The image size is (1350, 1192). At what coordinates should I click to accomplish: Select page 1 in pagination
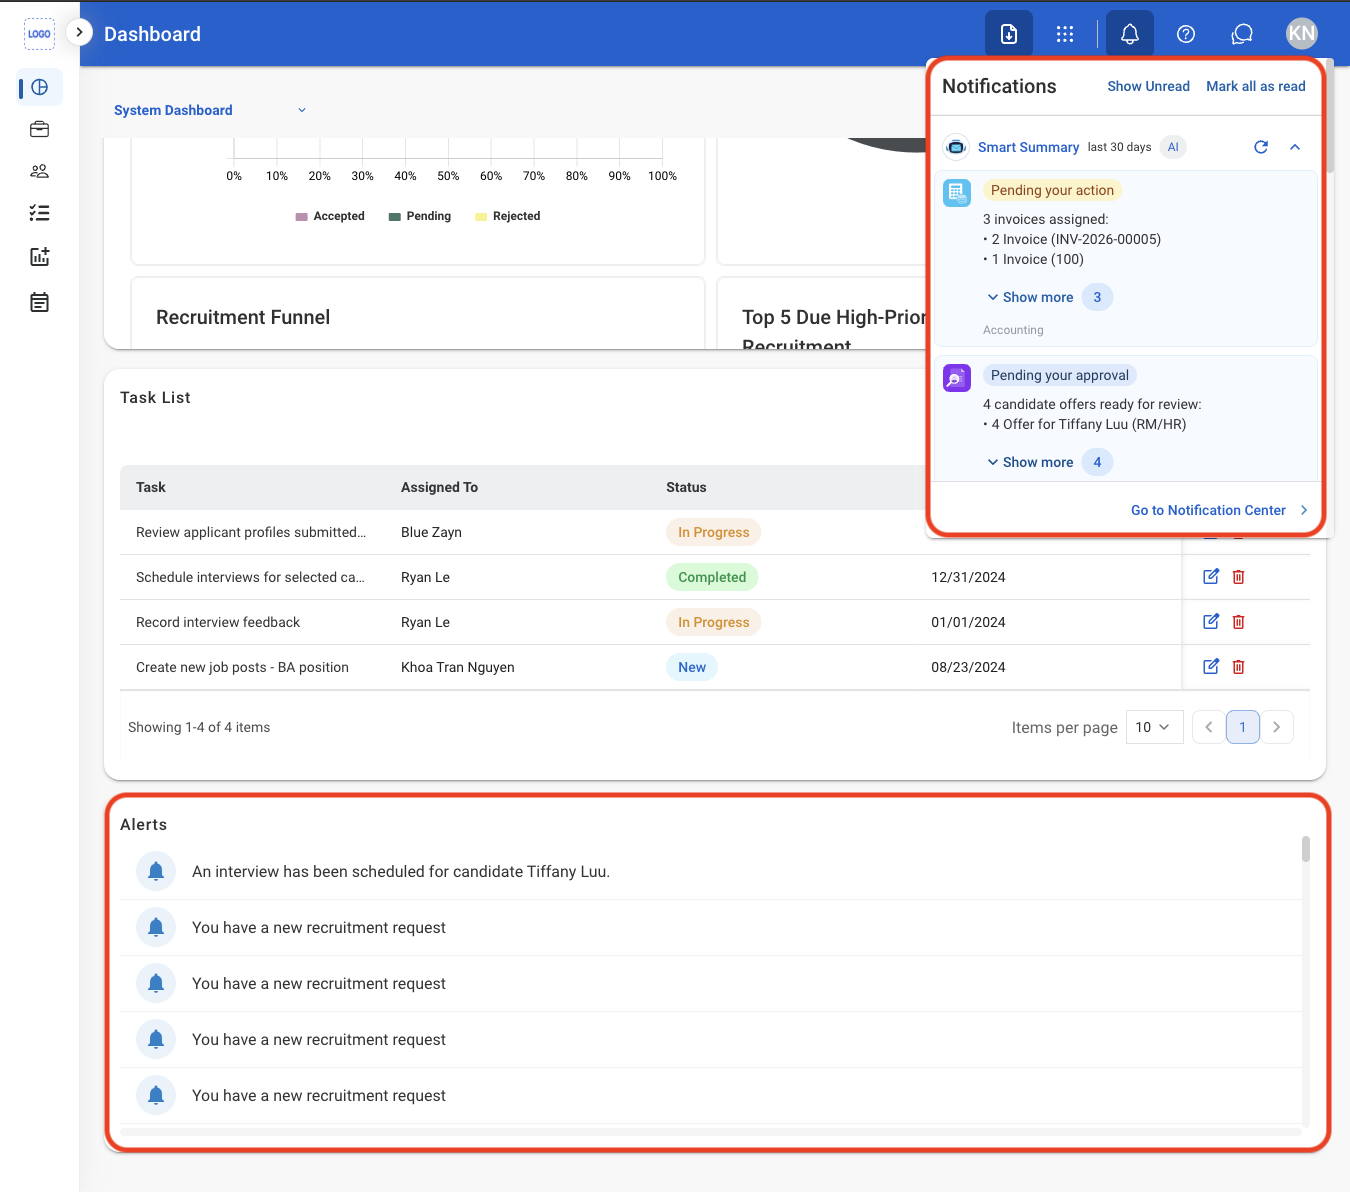click(1243, 727)
